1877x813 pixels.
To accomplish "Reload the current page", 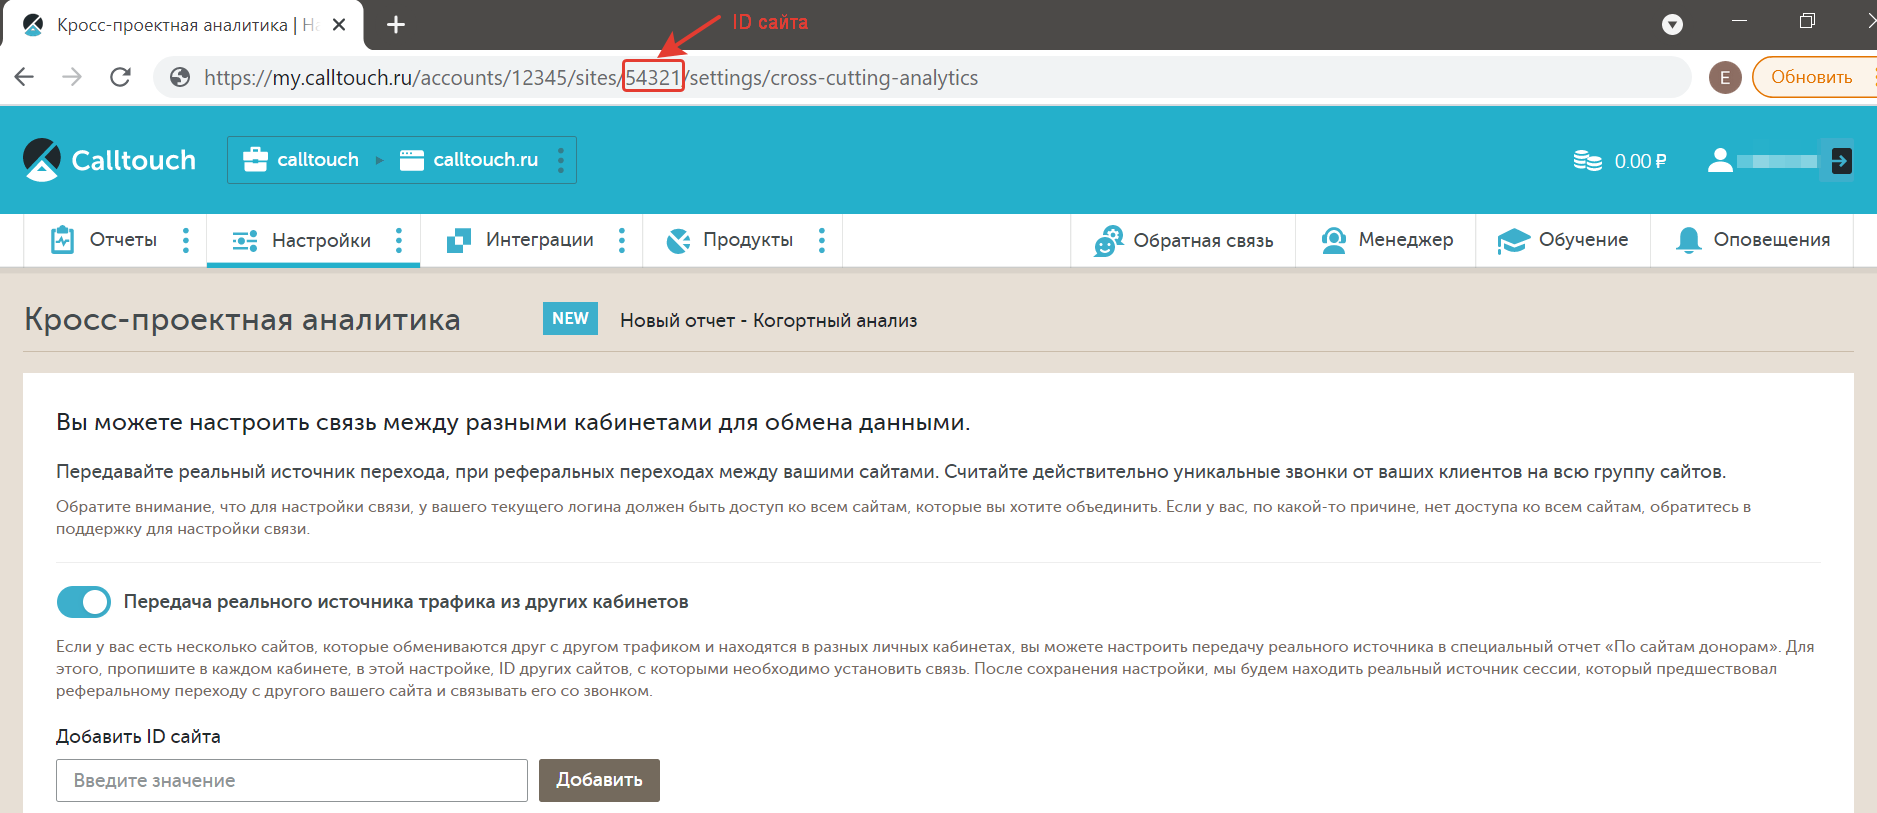I will pos(120,77).
